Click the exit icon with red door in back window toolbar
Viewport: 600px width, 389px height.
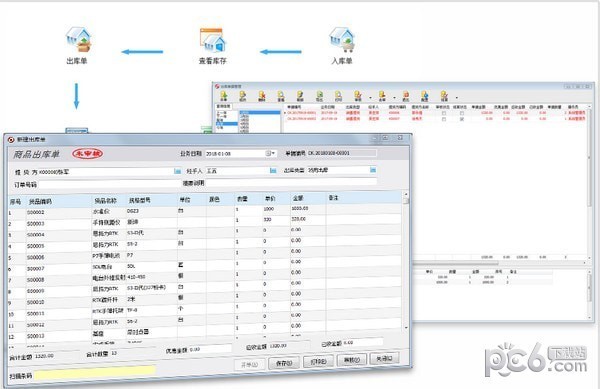click(x=406, y=96)
